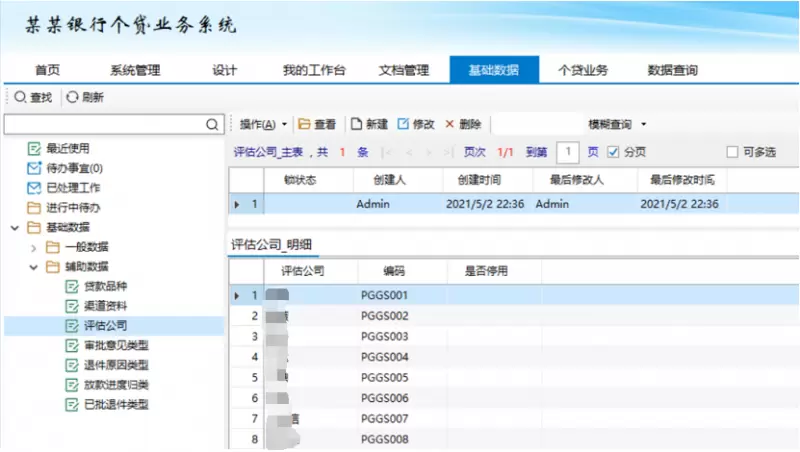The image size is (800, 452).
Task: Click the 修改 edit icon
Action: 404,125
